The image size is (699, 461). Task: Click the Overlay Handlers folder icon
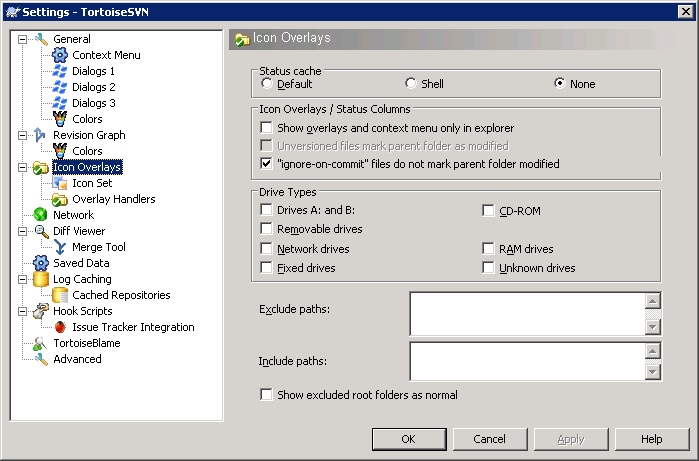(x=60, y=199)
